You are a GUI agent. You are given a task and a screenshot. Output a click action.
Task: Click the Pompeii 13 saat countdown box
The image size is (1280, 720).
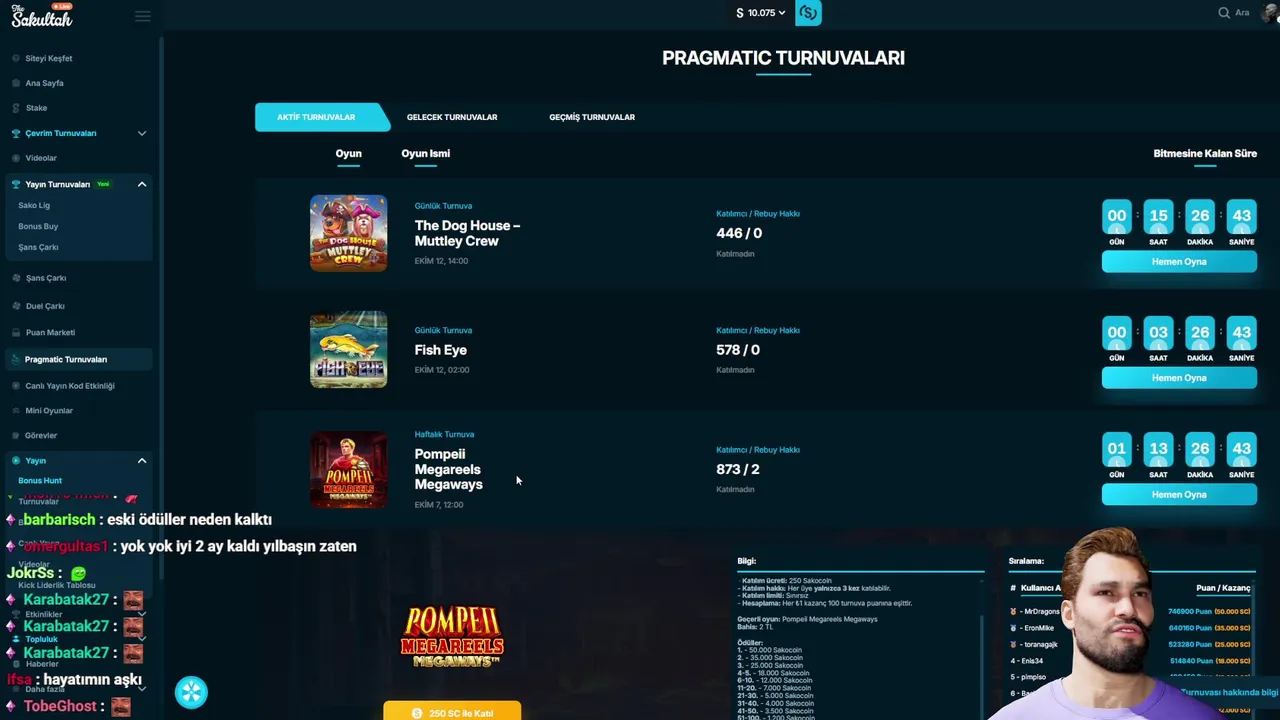1158,449
